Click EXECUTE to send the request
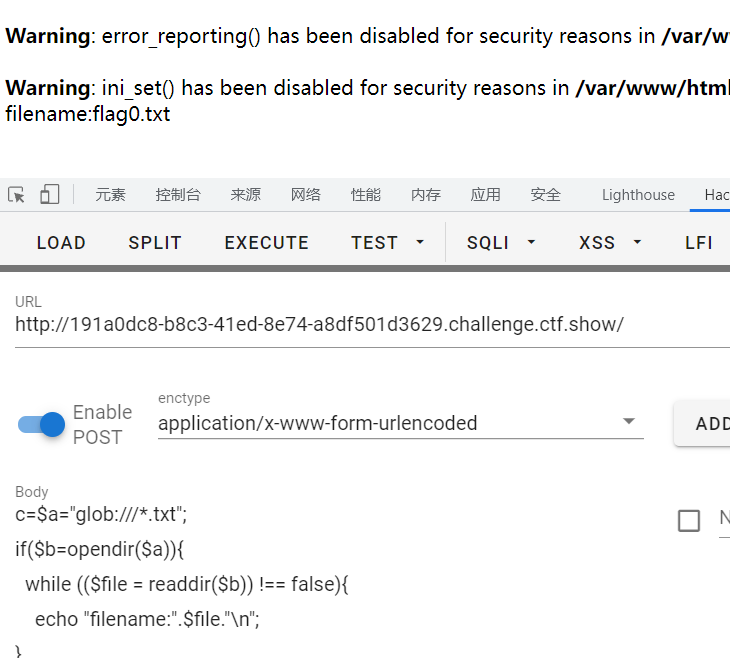 click(x=267, y=243)
